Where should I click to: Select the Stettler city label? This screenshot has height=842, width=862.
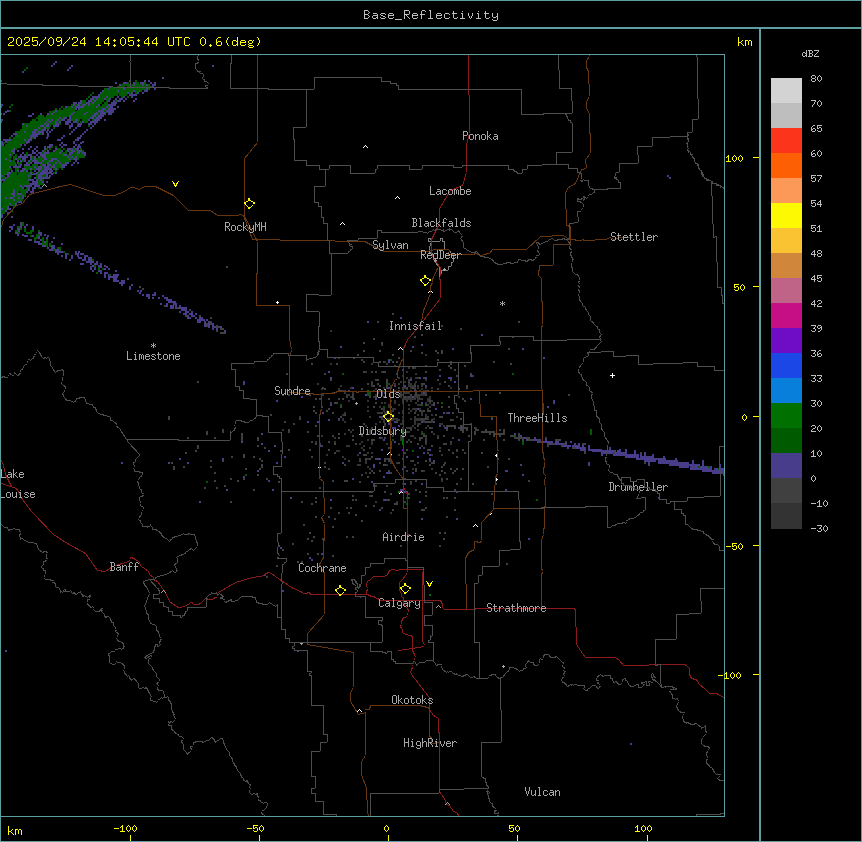(x=634, y=237)
